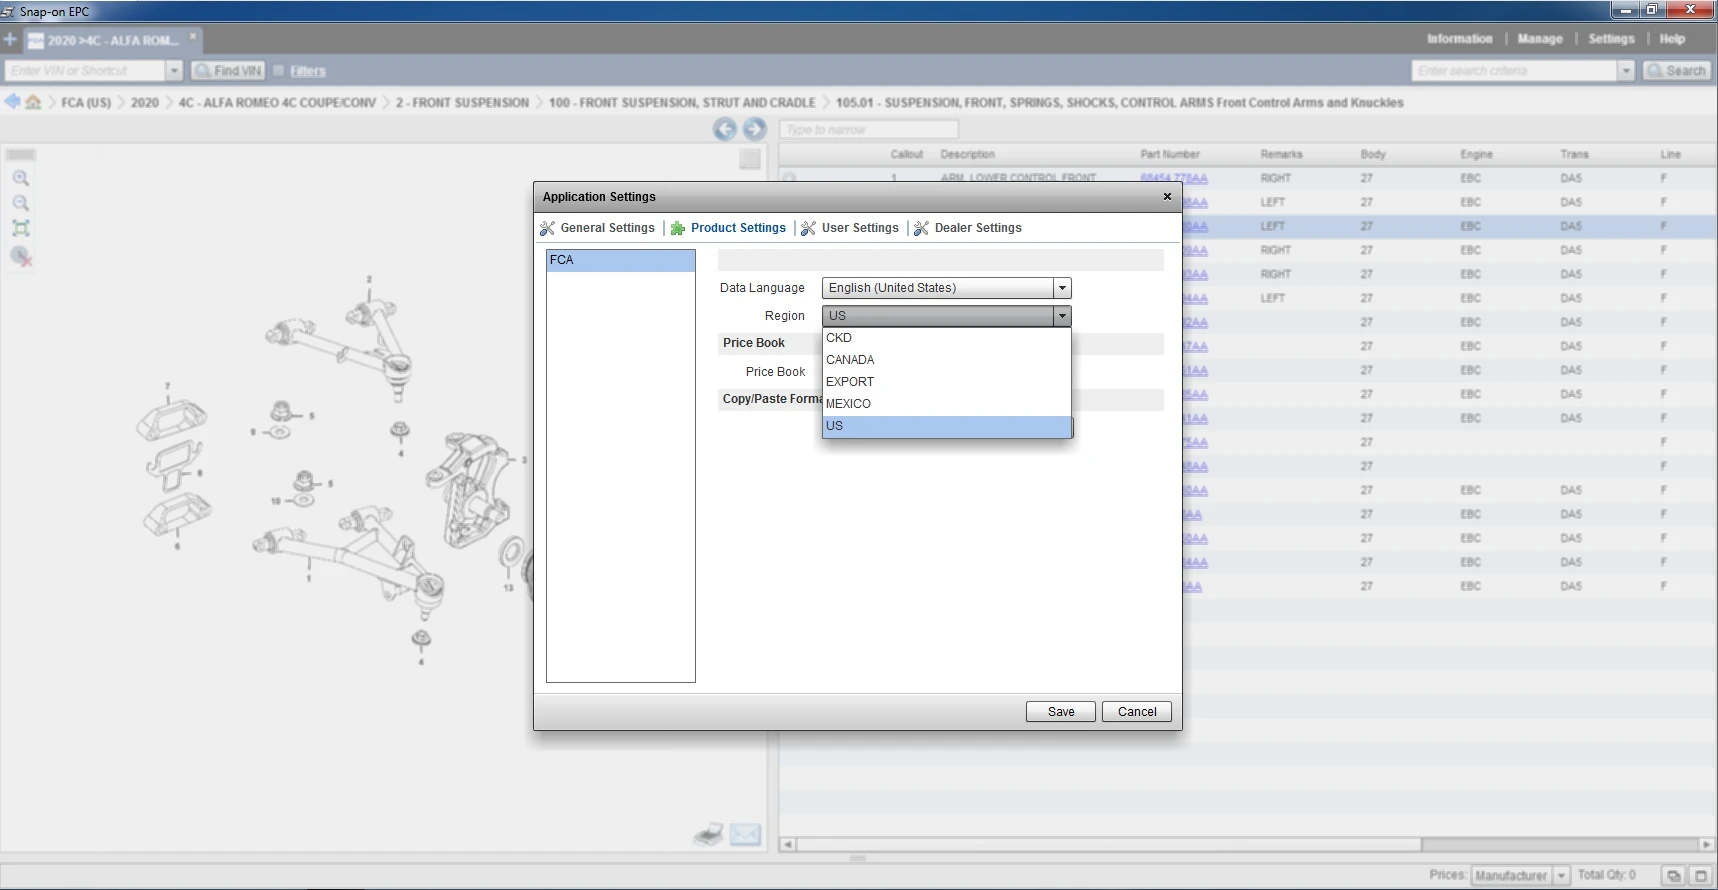Click the panel toggle square above diagram
The height and width of the screenshot is (890, 1718).
pos(750,159)
